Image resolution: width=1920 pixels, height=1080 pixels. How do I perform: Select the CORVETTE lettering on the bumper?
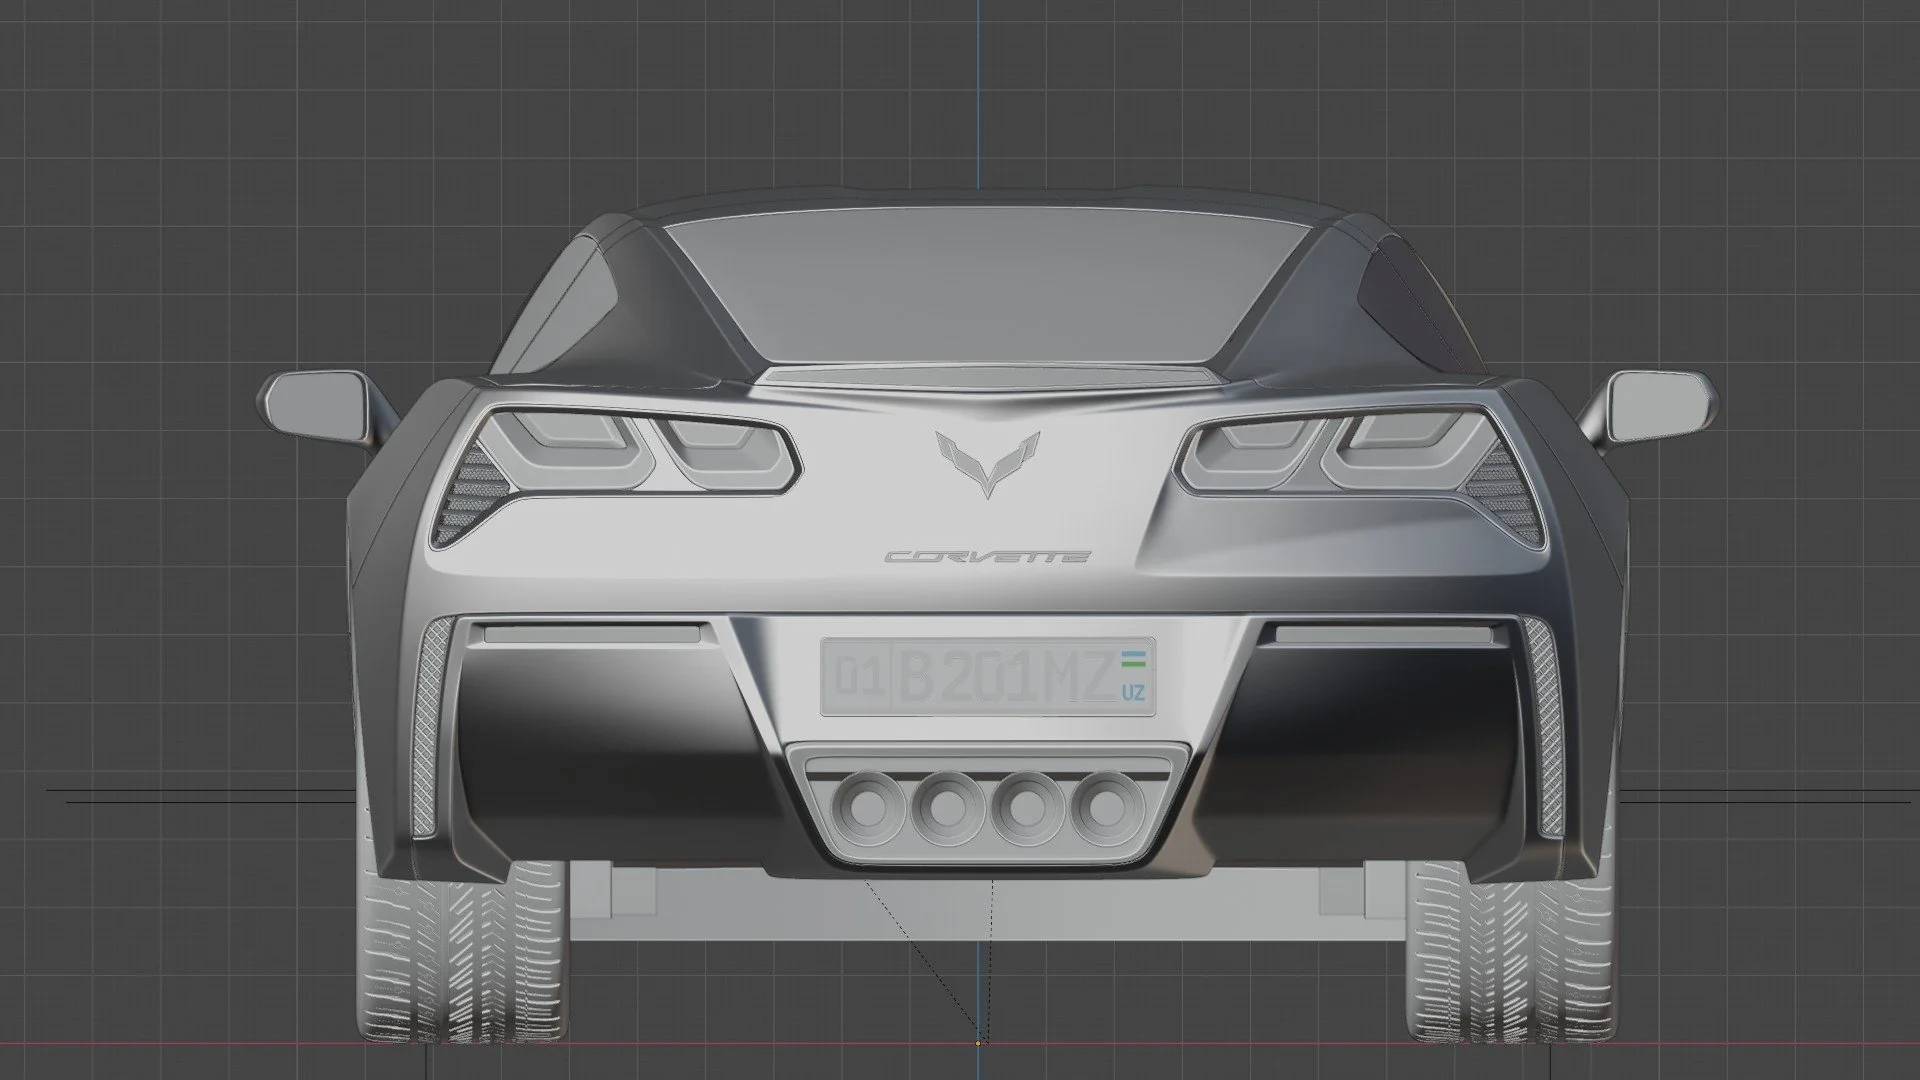(987, 557)
